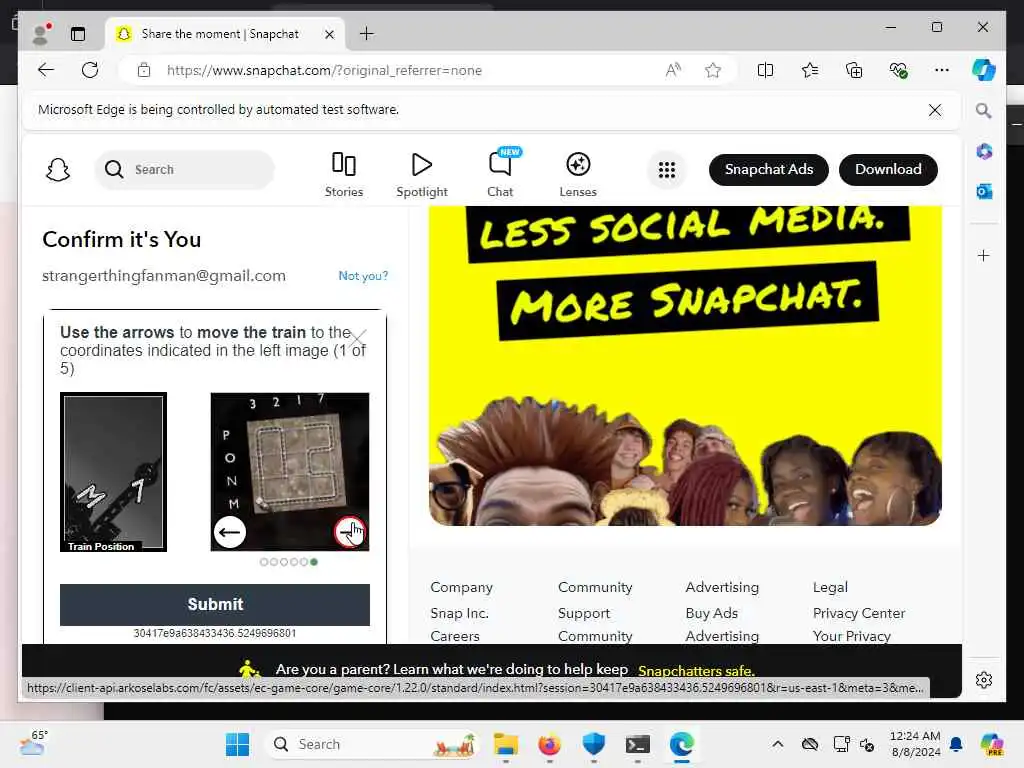Add a sidebar app with the plus
This screenshot has height=768, width=1024.
coord(984,255)
